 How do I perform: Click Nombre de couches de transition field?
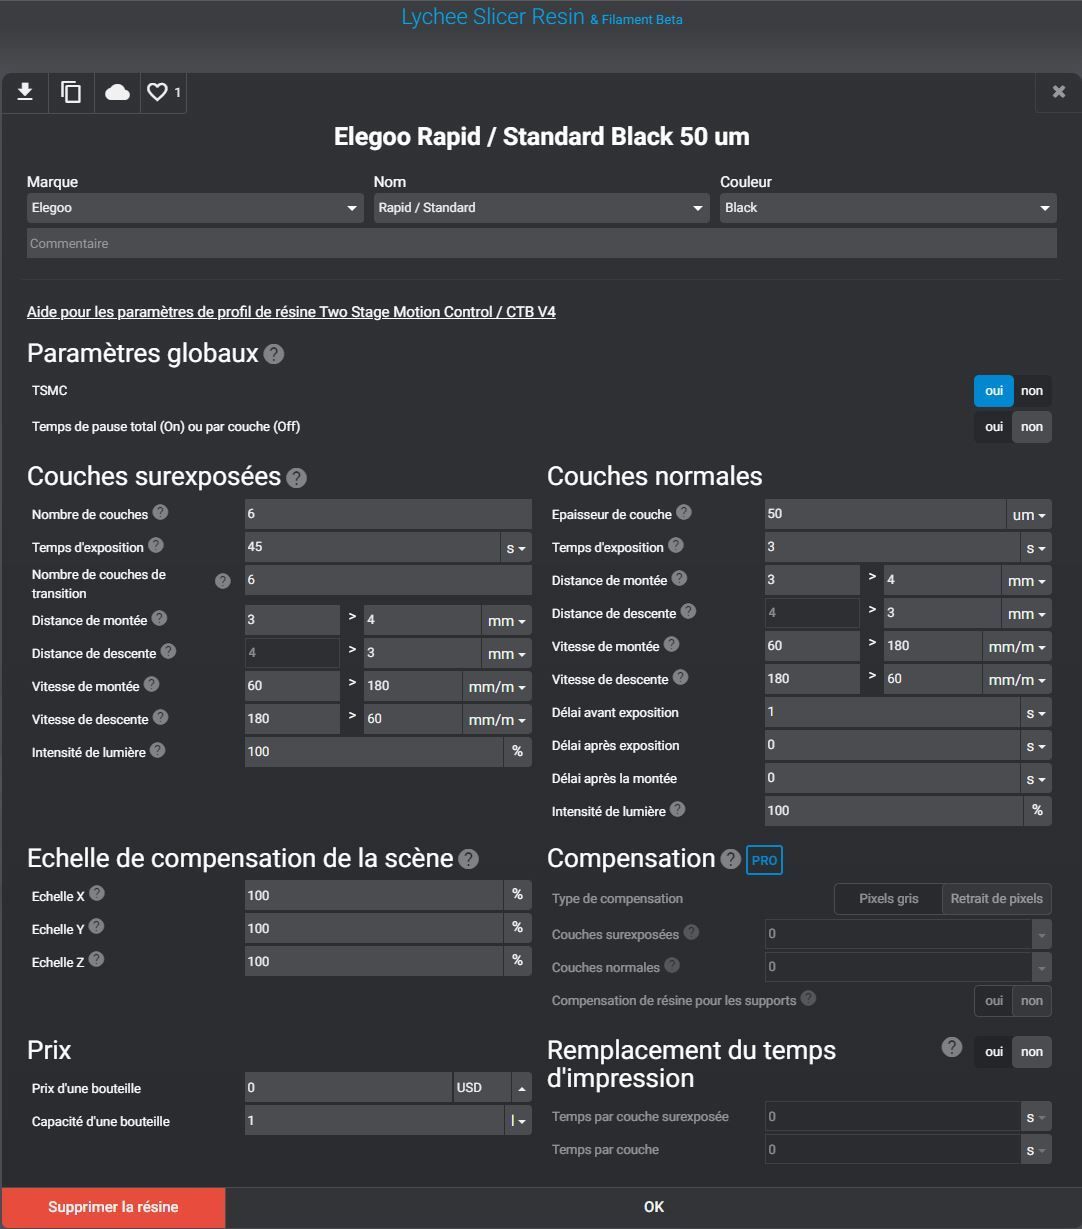388,581
